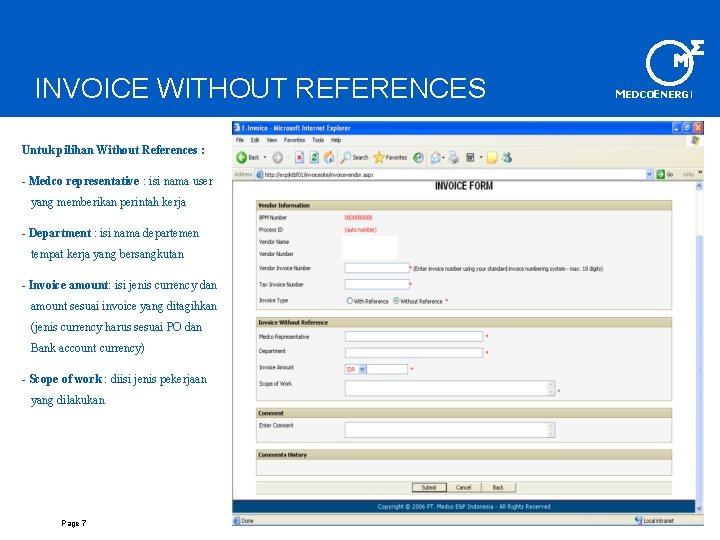Viewport: 720px width, 540px height.
Task: Click the page scrollbar down arrow
Action: click(699, 508)
